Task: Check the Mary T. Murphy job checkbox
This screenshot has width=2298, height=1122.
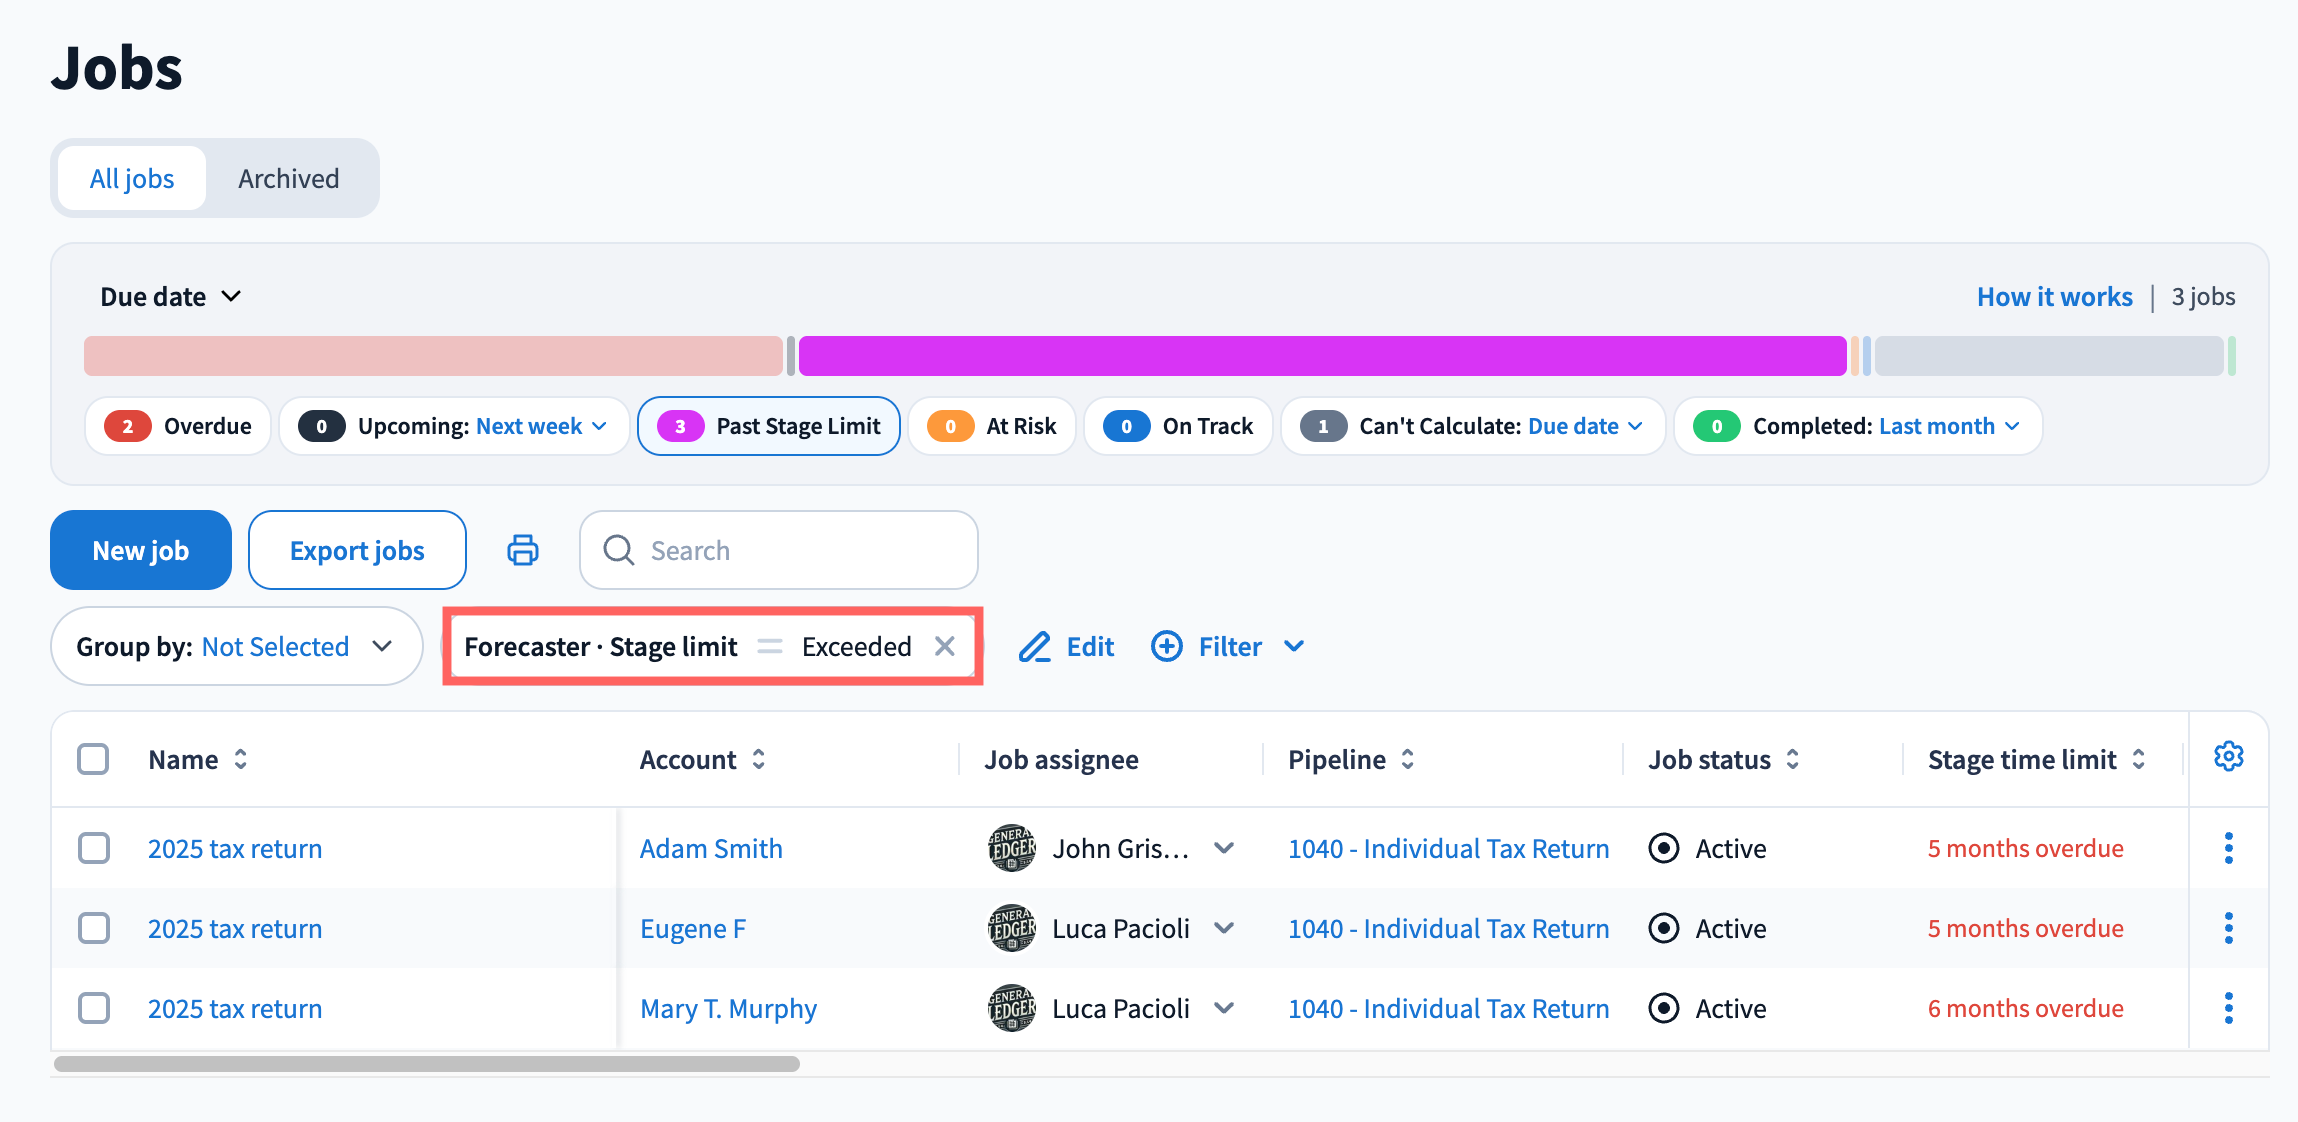Action: pos(94,1008)
